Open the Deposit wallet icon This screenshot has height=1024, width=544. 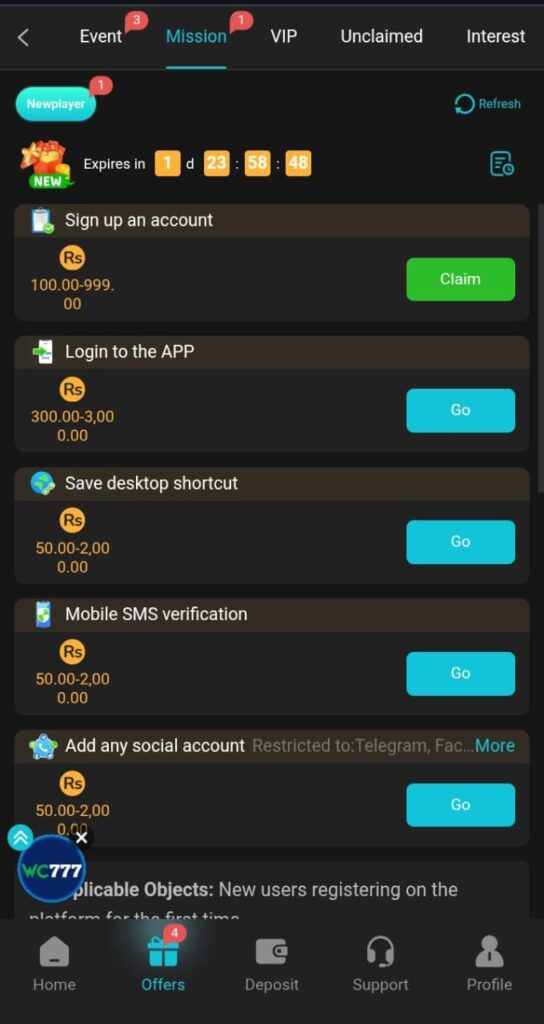(272, 953)
